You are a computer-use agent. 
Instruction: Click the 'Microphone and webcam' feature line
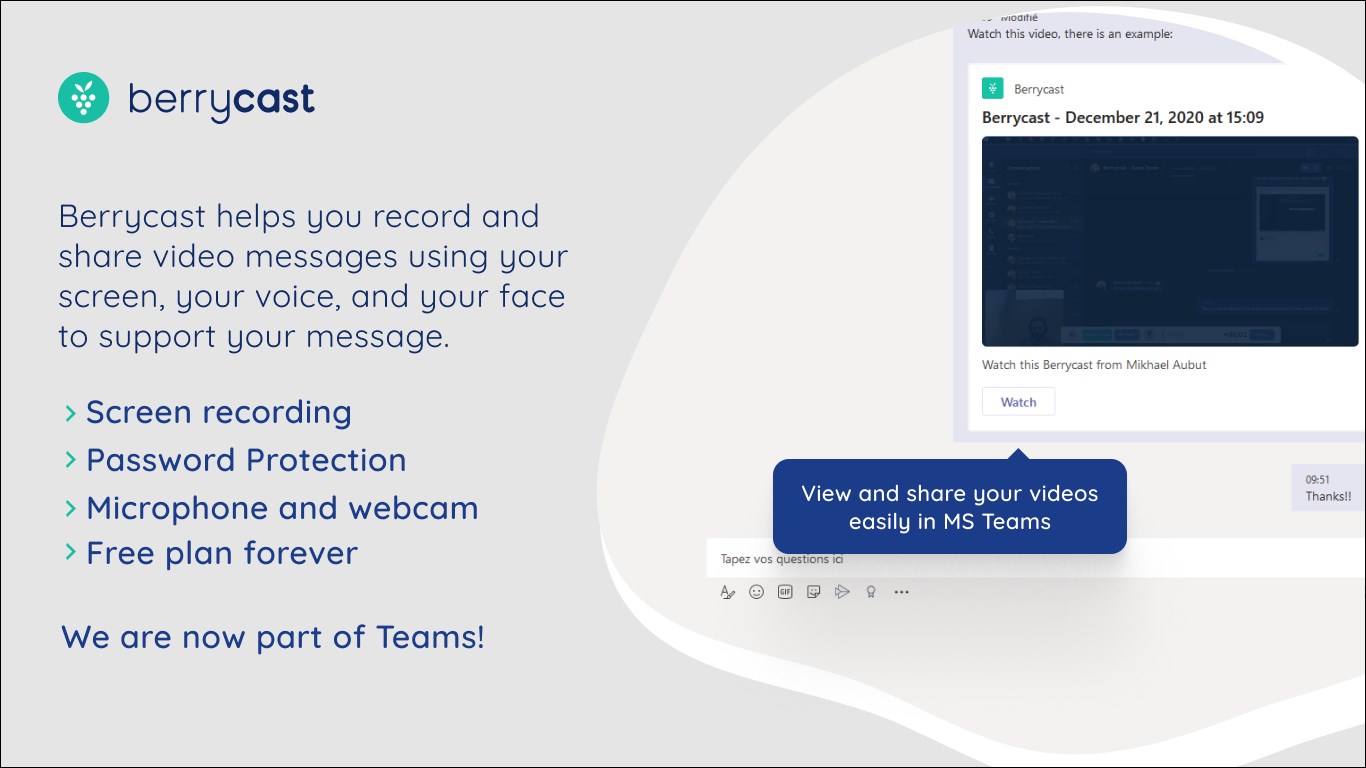tap(282, 508)
